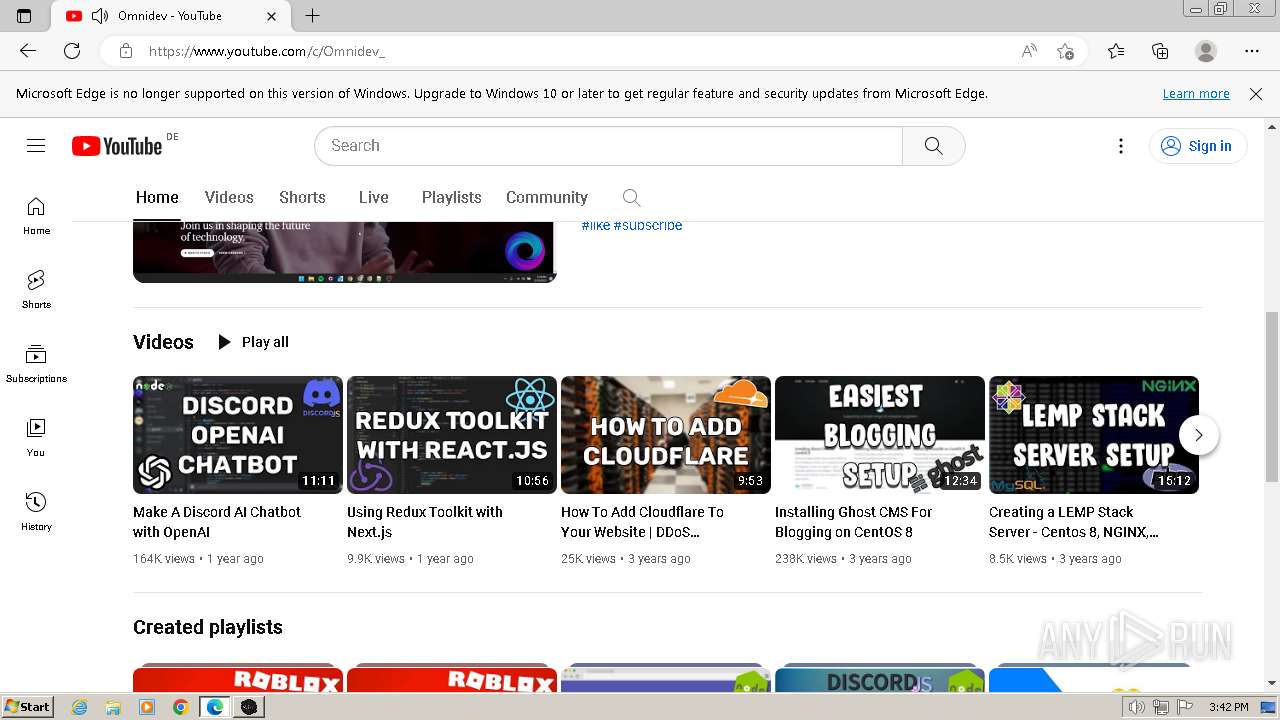Open Chrome from the taskbar
This screenshot has width=1280, height=720.
point(180,707)
